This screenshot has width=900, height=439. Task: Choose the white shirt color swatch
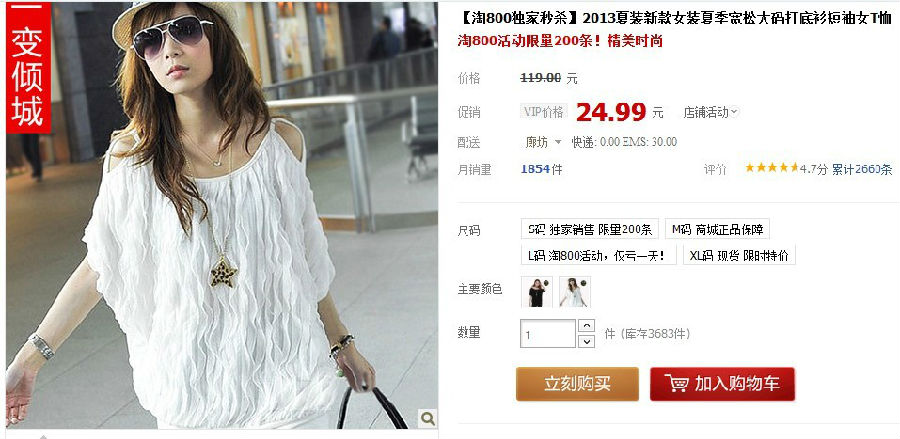[x=575, y=292]
